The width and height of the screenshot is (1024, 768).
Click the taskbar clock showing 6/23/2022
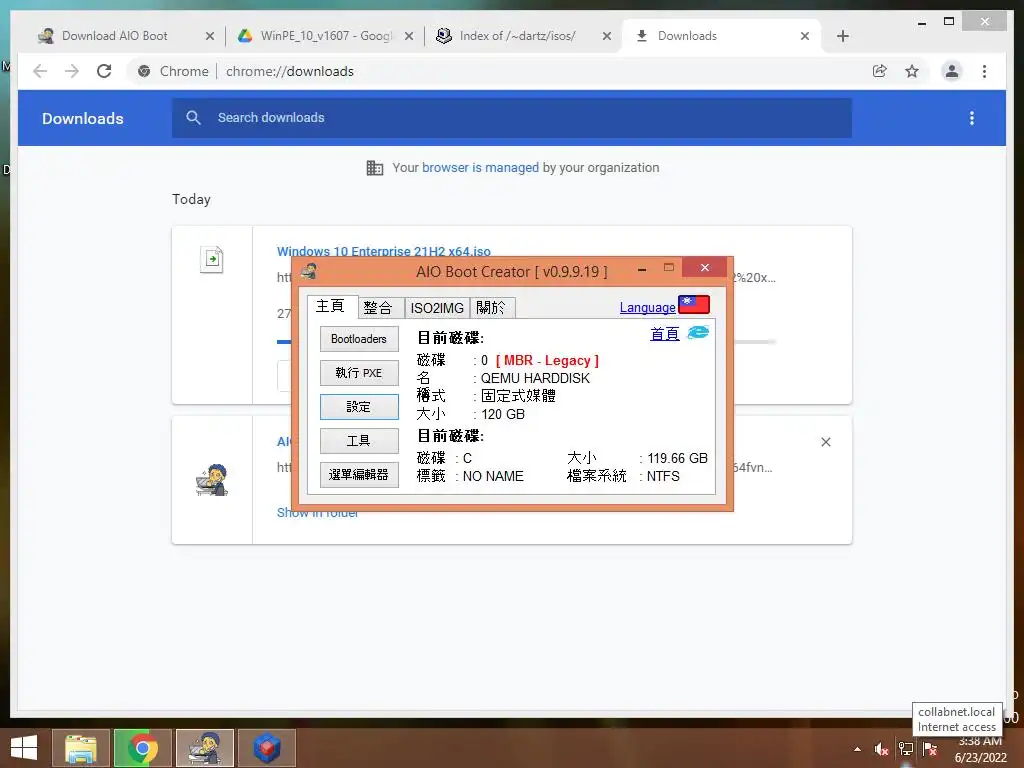(980, 749)
